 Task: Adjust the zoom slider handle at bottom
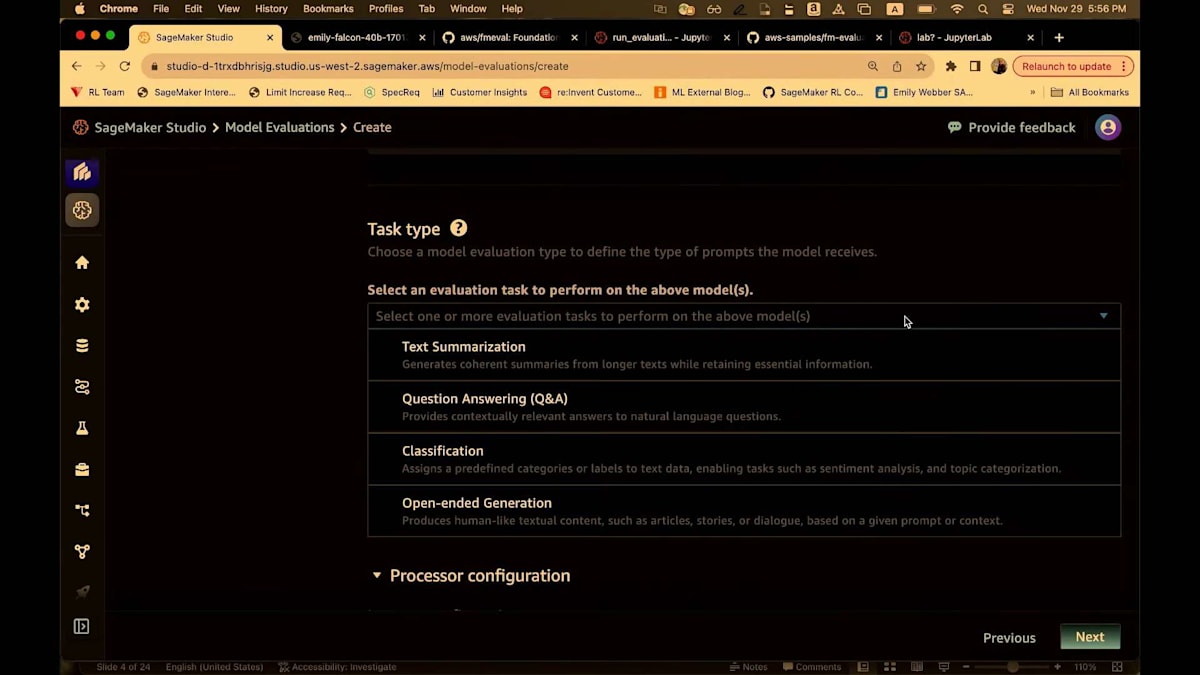[x=1013, y=667]
